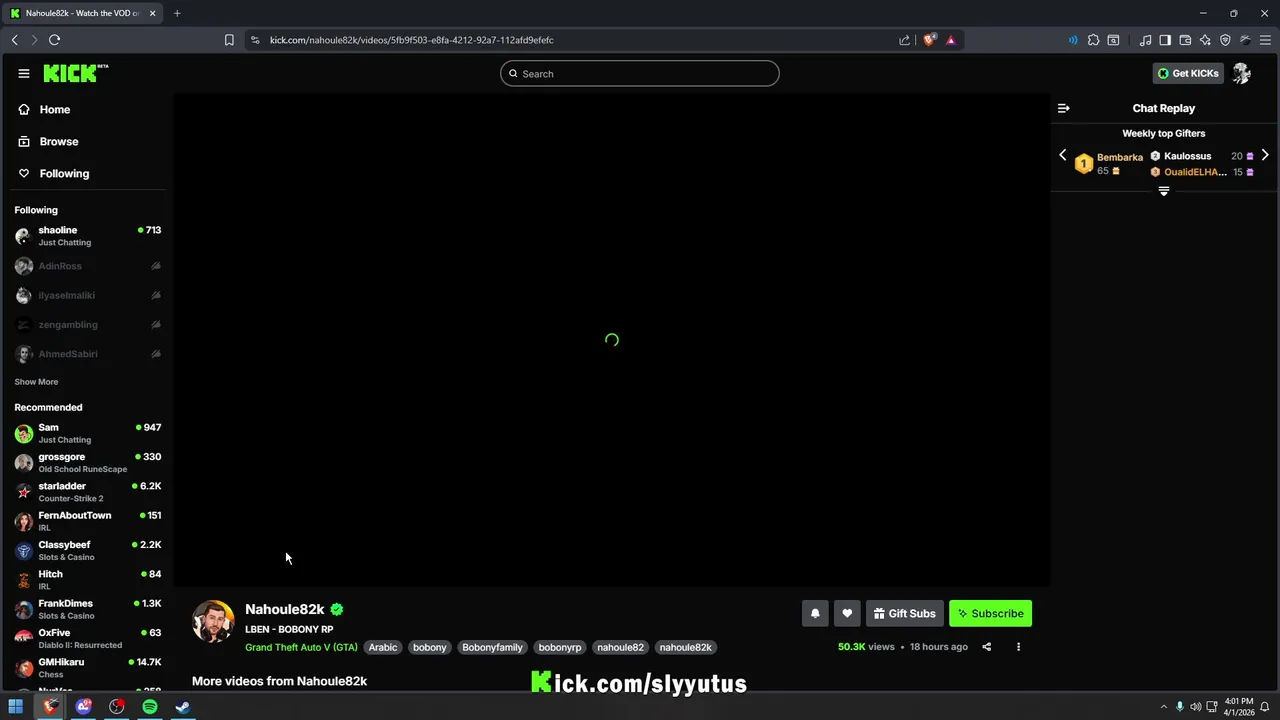Show previous weekly top gifters
The height and width of the screenshot is (720, 1280).
point(1063,155)
